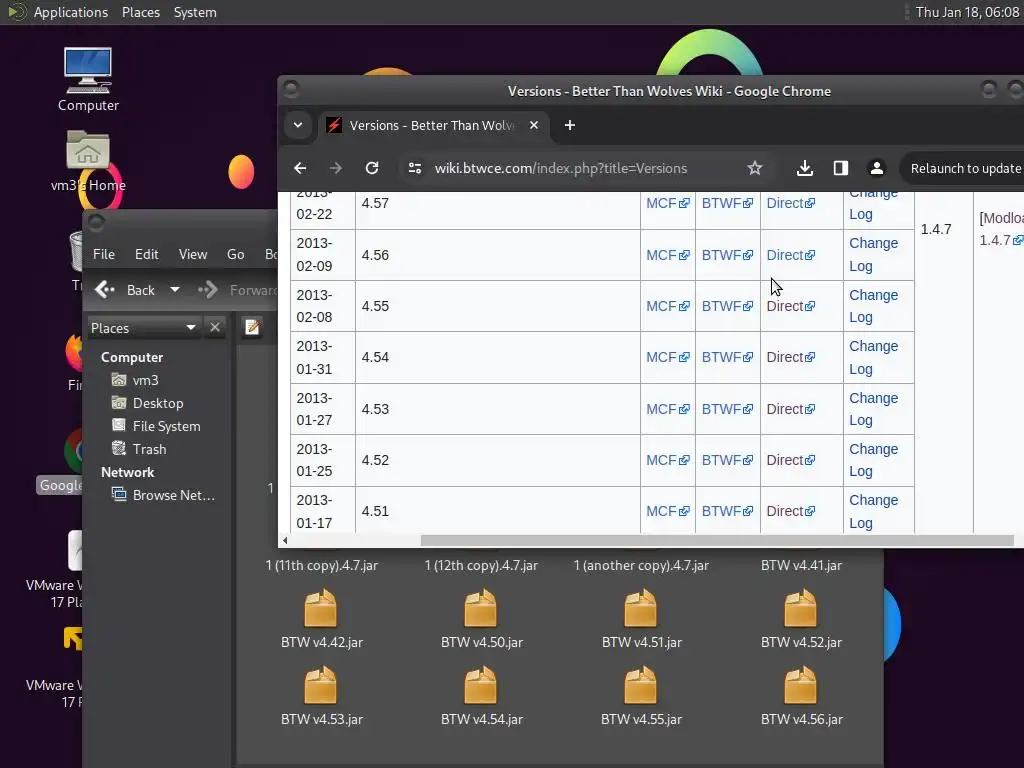The width and height of the screenshot is (1024, 768).
Task: Open View menu in file manager
Action: pos(193,254)
